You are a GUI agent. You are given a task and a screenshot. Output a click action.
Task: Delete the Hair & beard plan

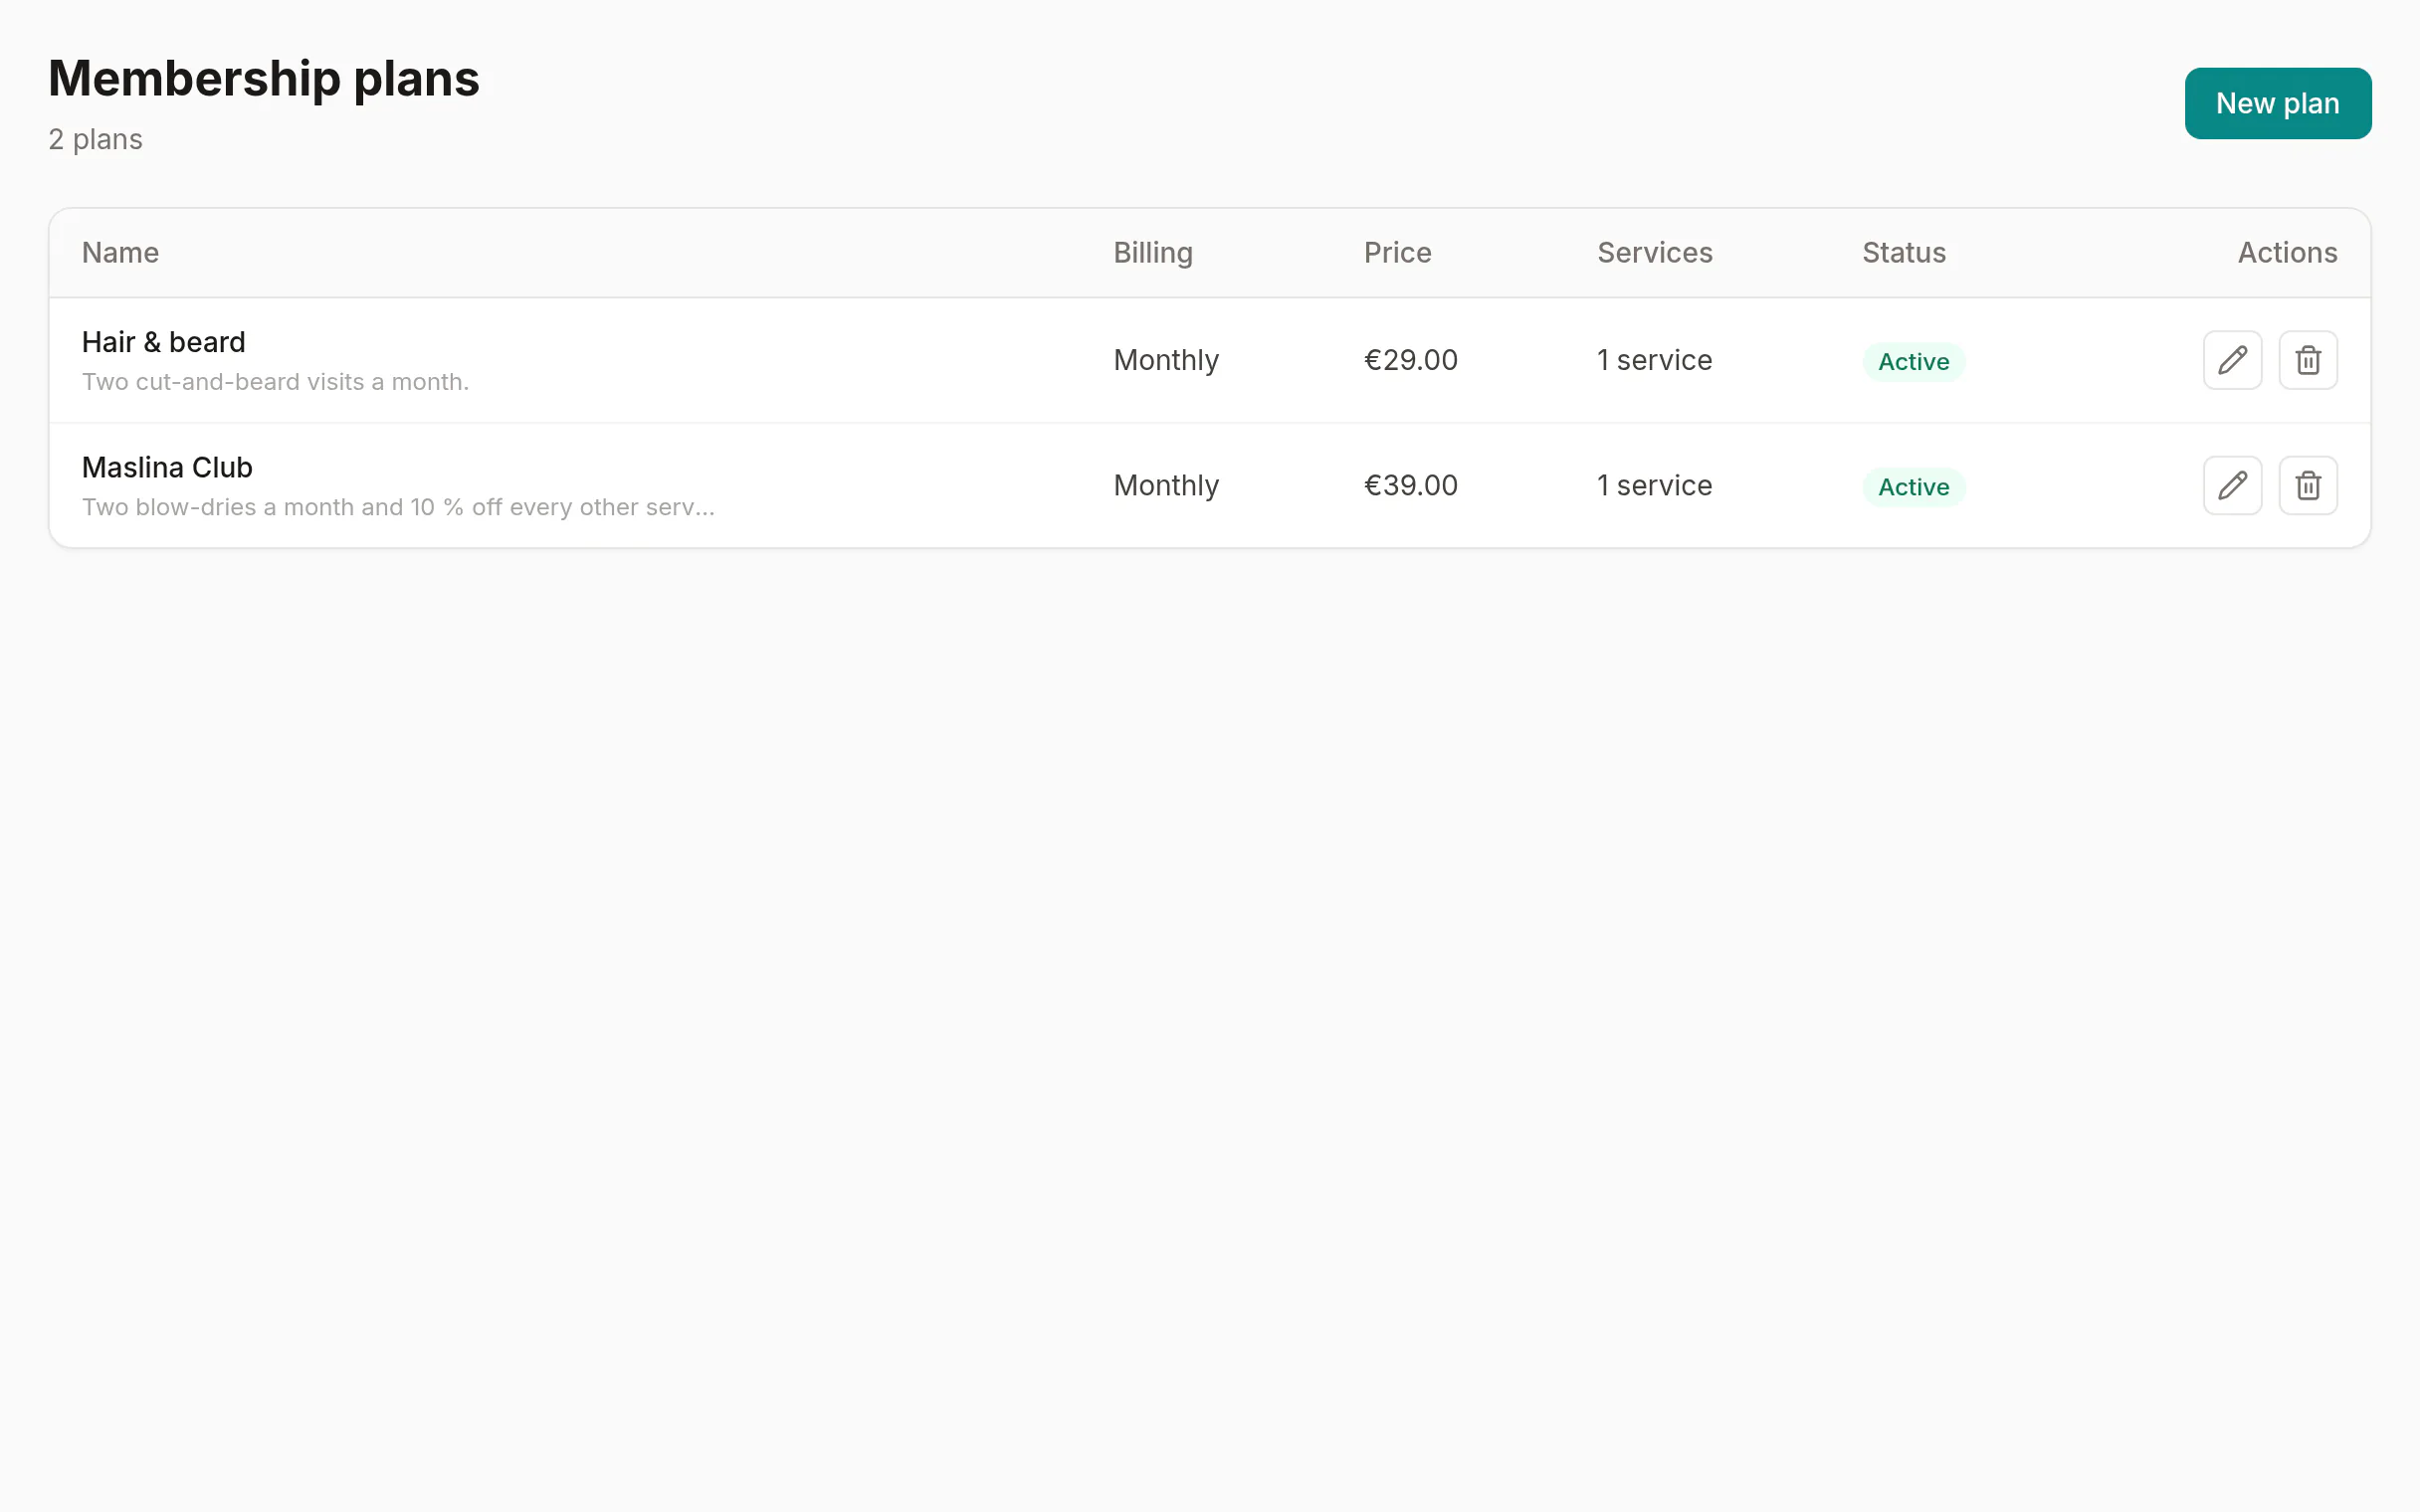pyautogui.click(x=2308, y=360)
